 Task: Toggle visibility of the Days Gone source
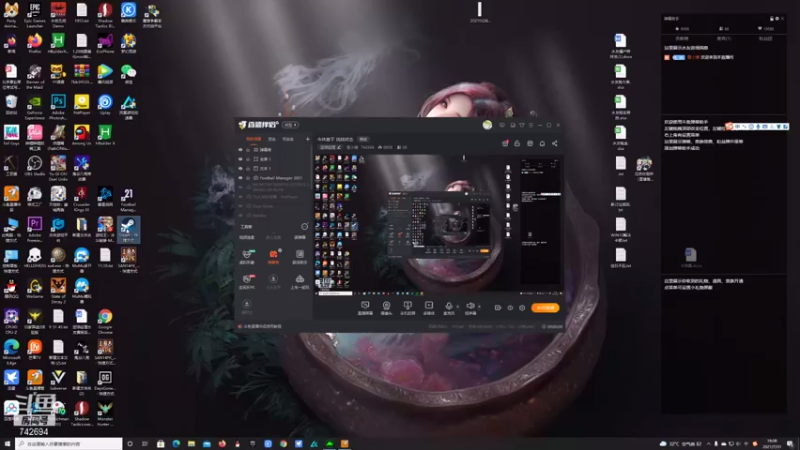tap(241, 206)
